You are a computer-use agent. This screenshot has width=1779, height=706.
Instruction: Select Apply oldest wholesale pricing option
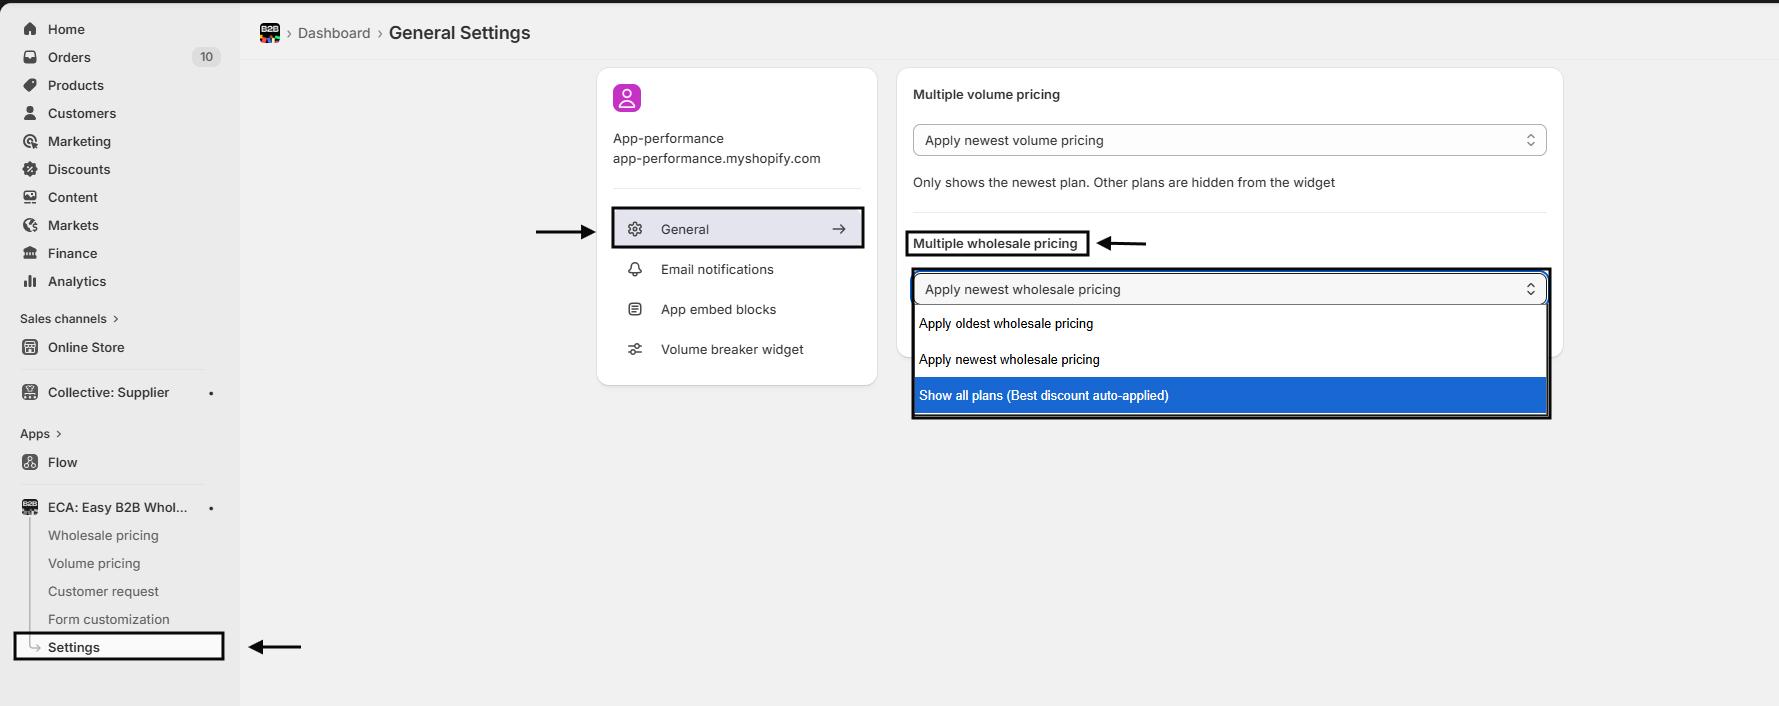point(1006,324)
